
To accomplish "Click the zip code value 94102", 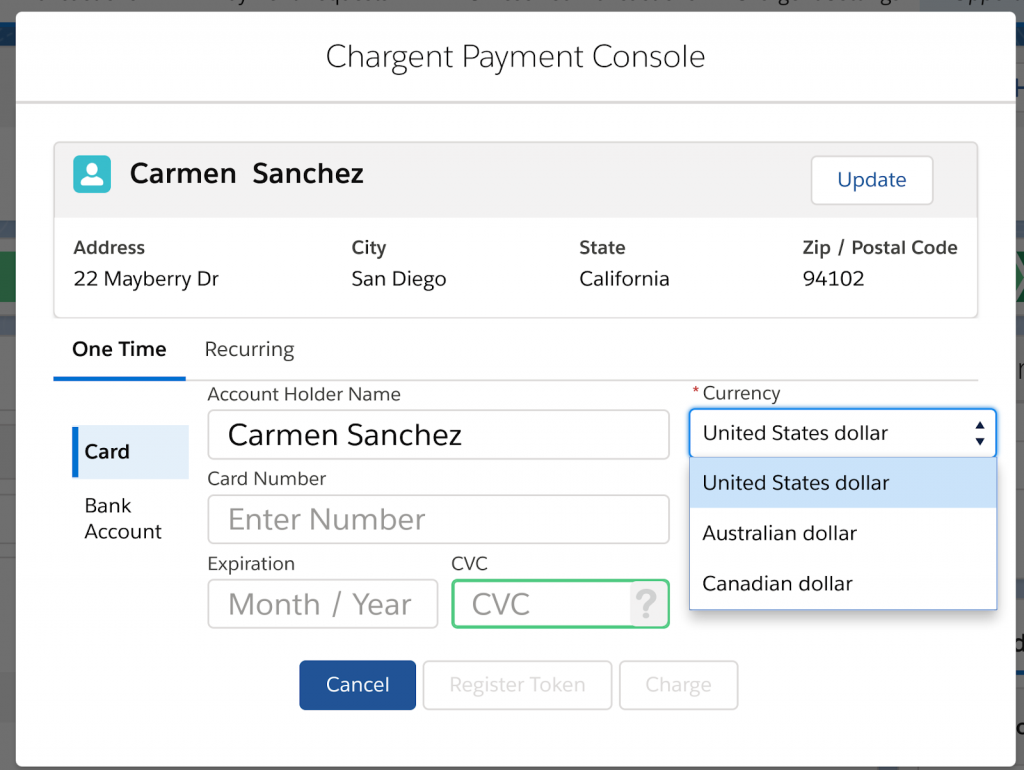I will tap(833, 279).
